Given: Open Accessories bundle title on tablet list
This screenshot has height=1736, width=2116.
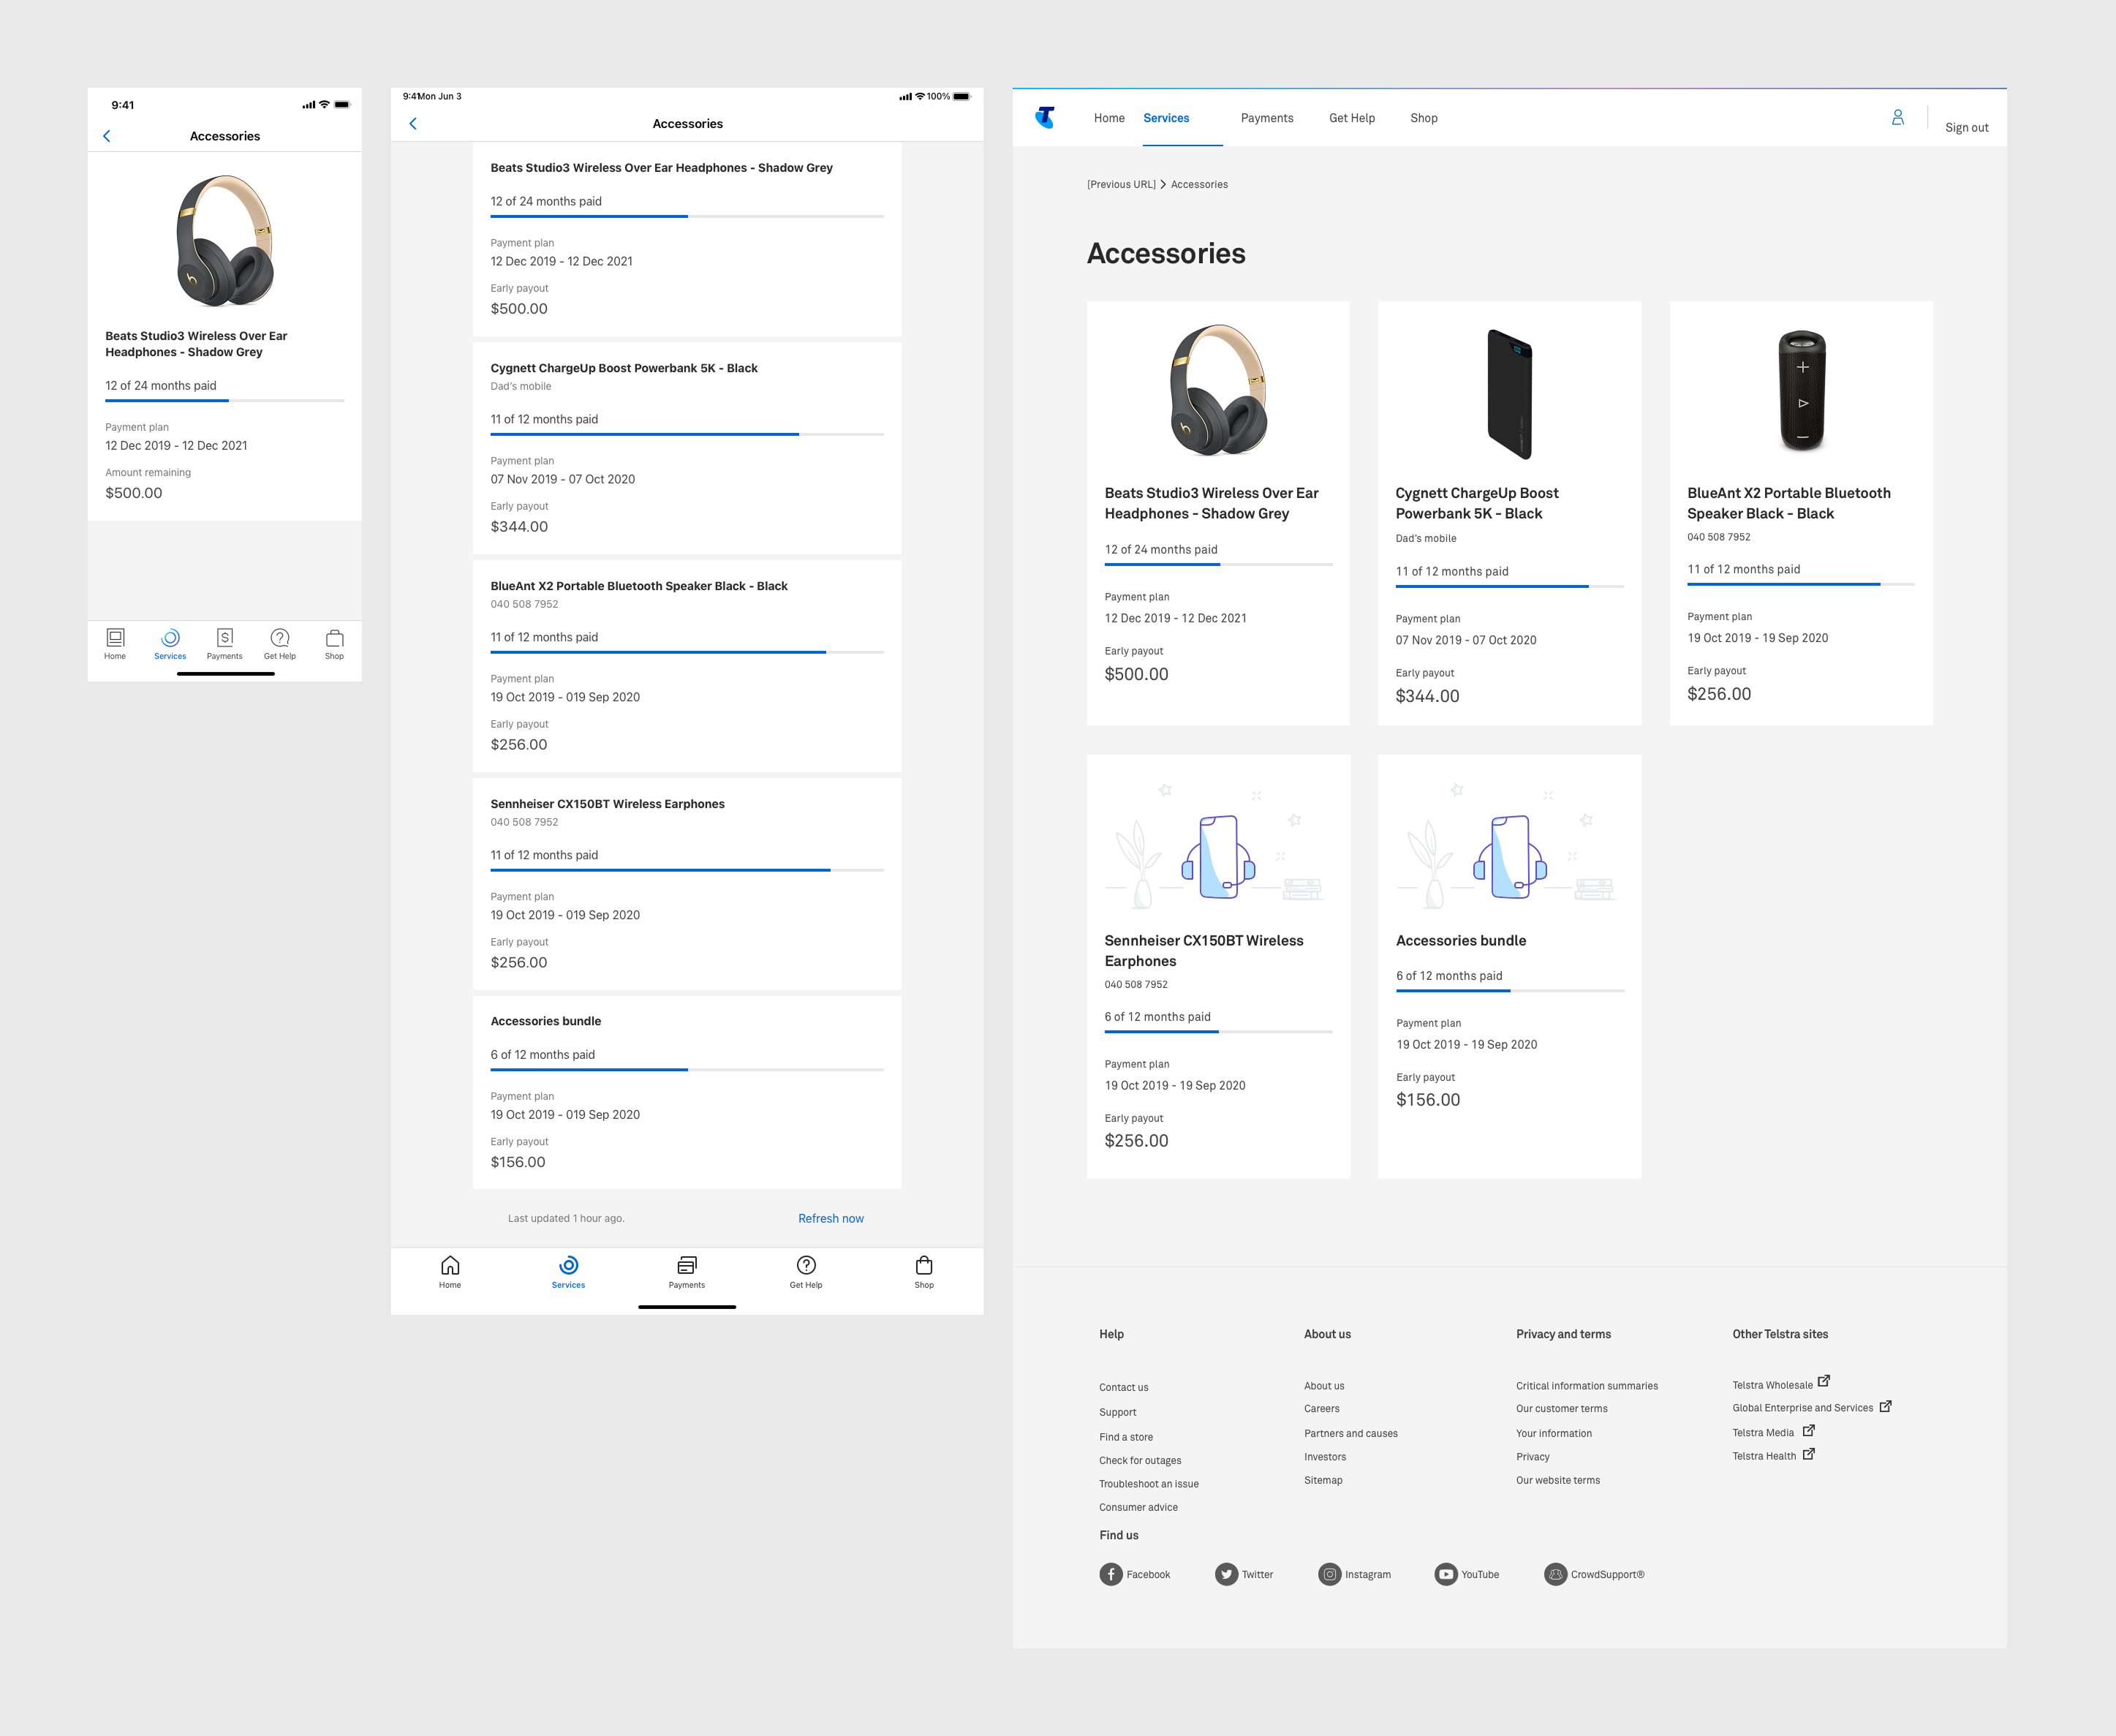Looking at the screenshot, I should coord(546,1021).
